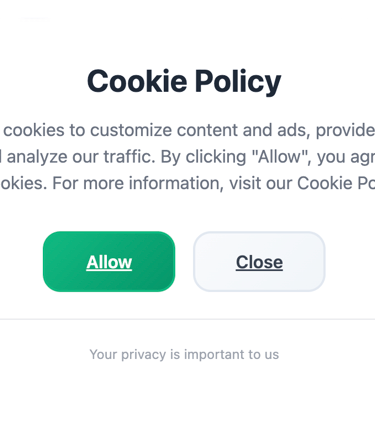This screenshot has width=375, height=427.
Task: Click the word "cookies" in the first line
Action: pos(34,130)
